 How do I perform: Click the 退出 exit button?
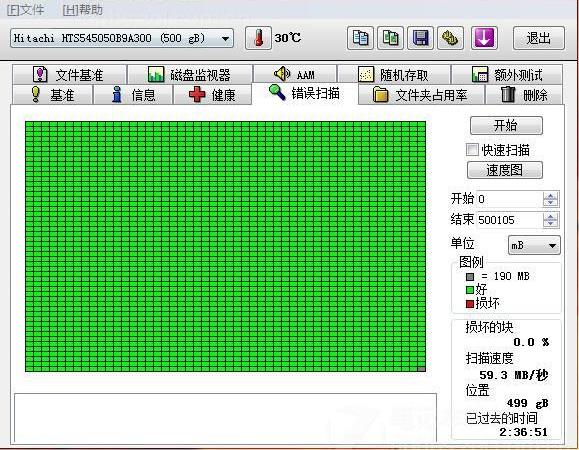tap(539, 38)
